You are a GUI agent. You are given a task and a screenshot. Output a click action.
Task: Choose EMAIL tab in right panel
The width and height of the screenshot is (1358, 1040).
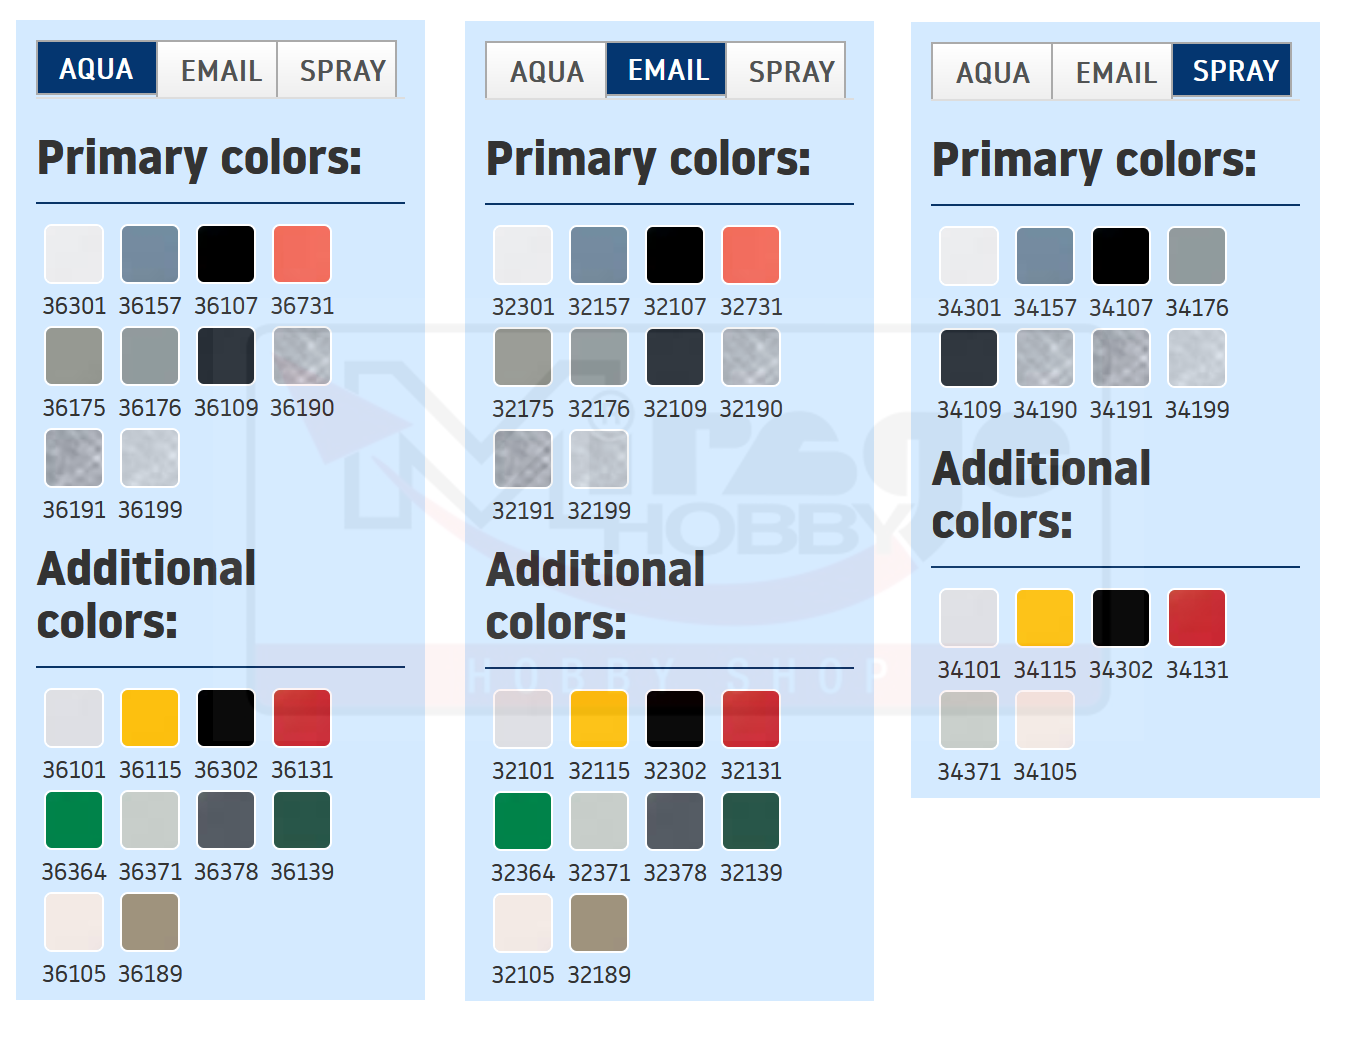click(1115, 72)
